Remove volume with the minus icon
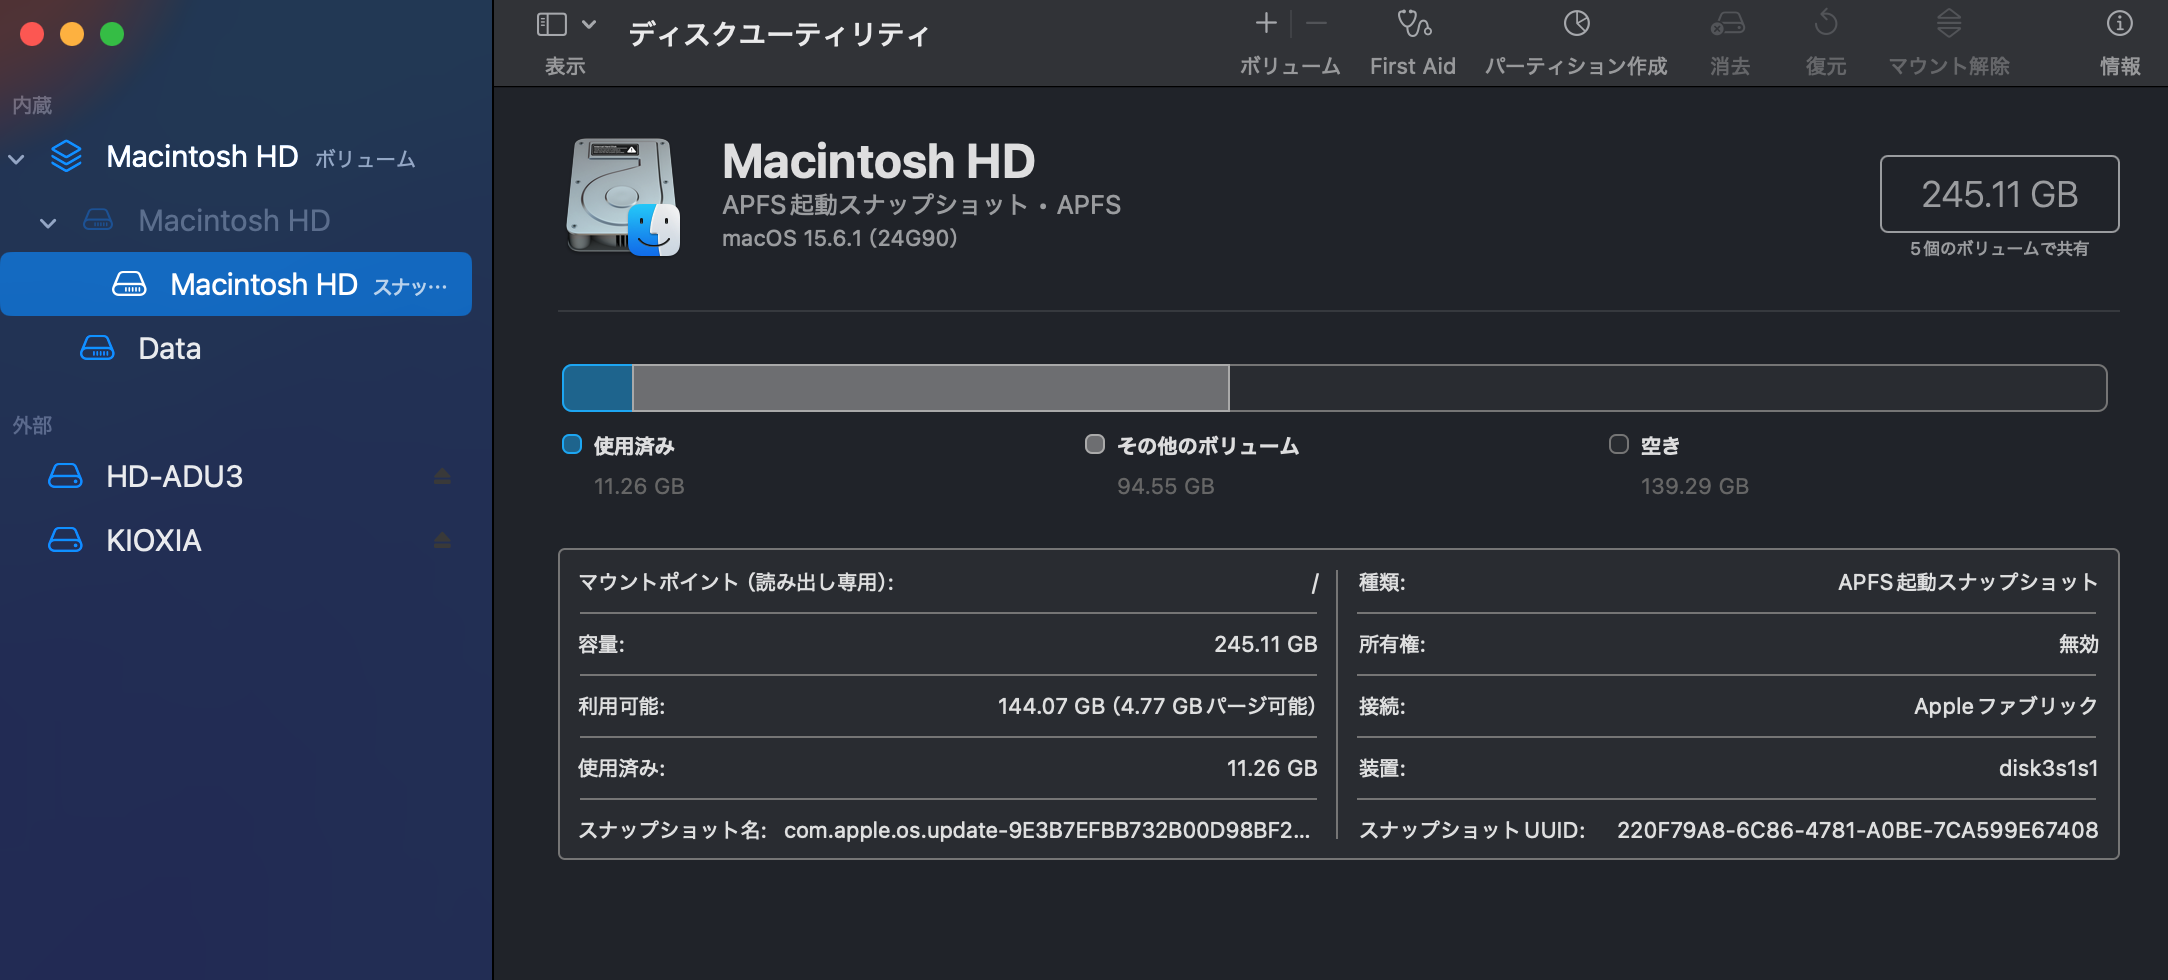2168x980 pixels. click(x=1316, y=23)
